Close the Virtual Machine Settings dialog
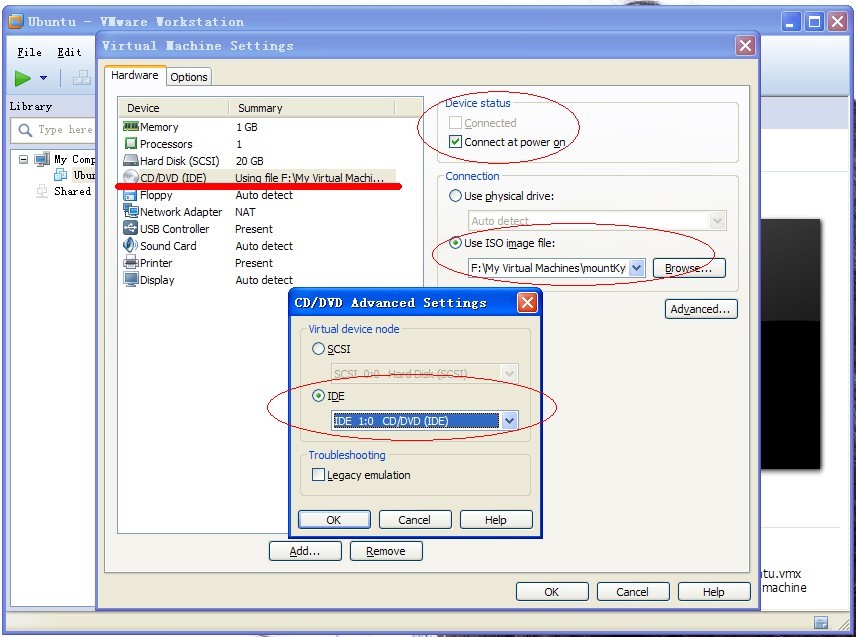Viewport: 856px width, 637px height. click(x=745, y=46)
